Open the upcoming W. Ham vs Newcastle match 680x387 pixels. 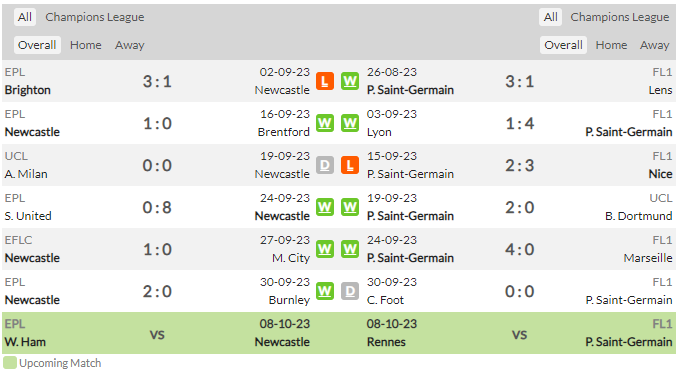171,333
